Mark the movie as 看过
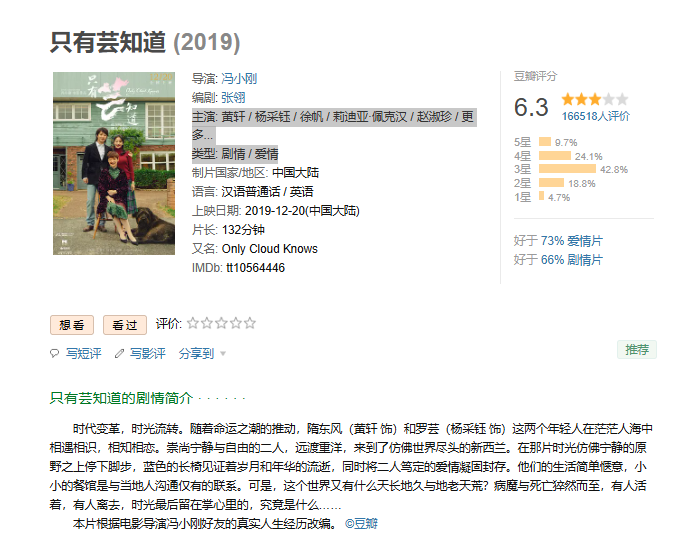 click(125, 325)
